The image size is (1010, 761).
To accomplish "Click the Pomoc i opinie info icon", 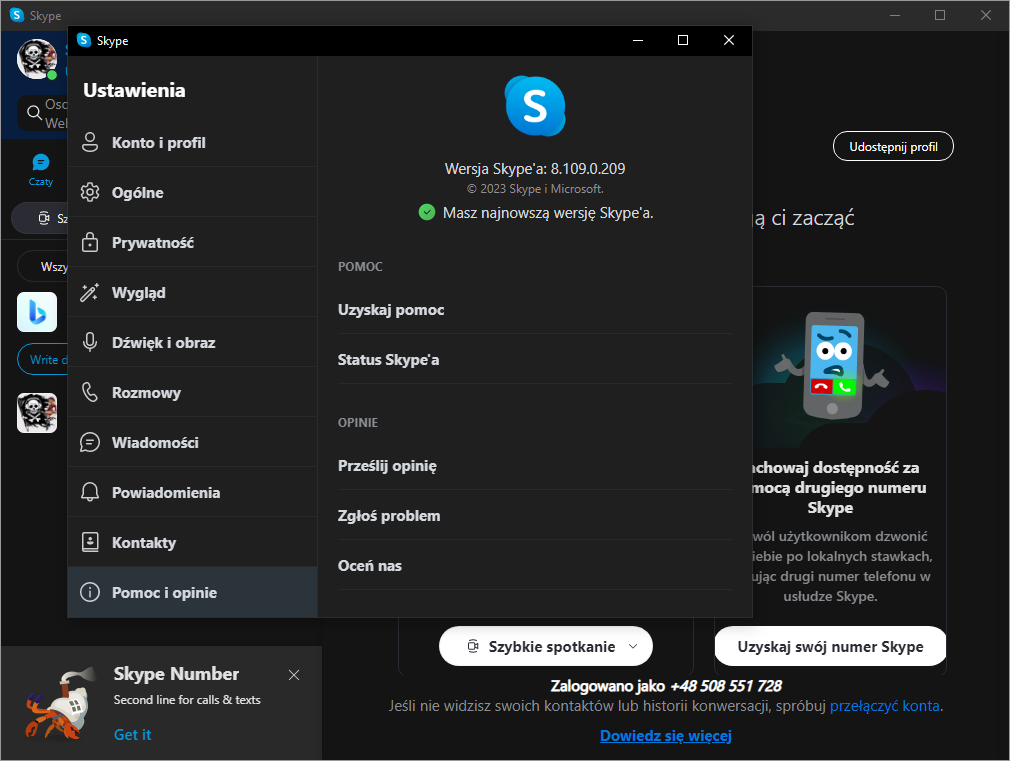I will coord(90,592).
